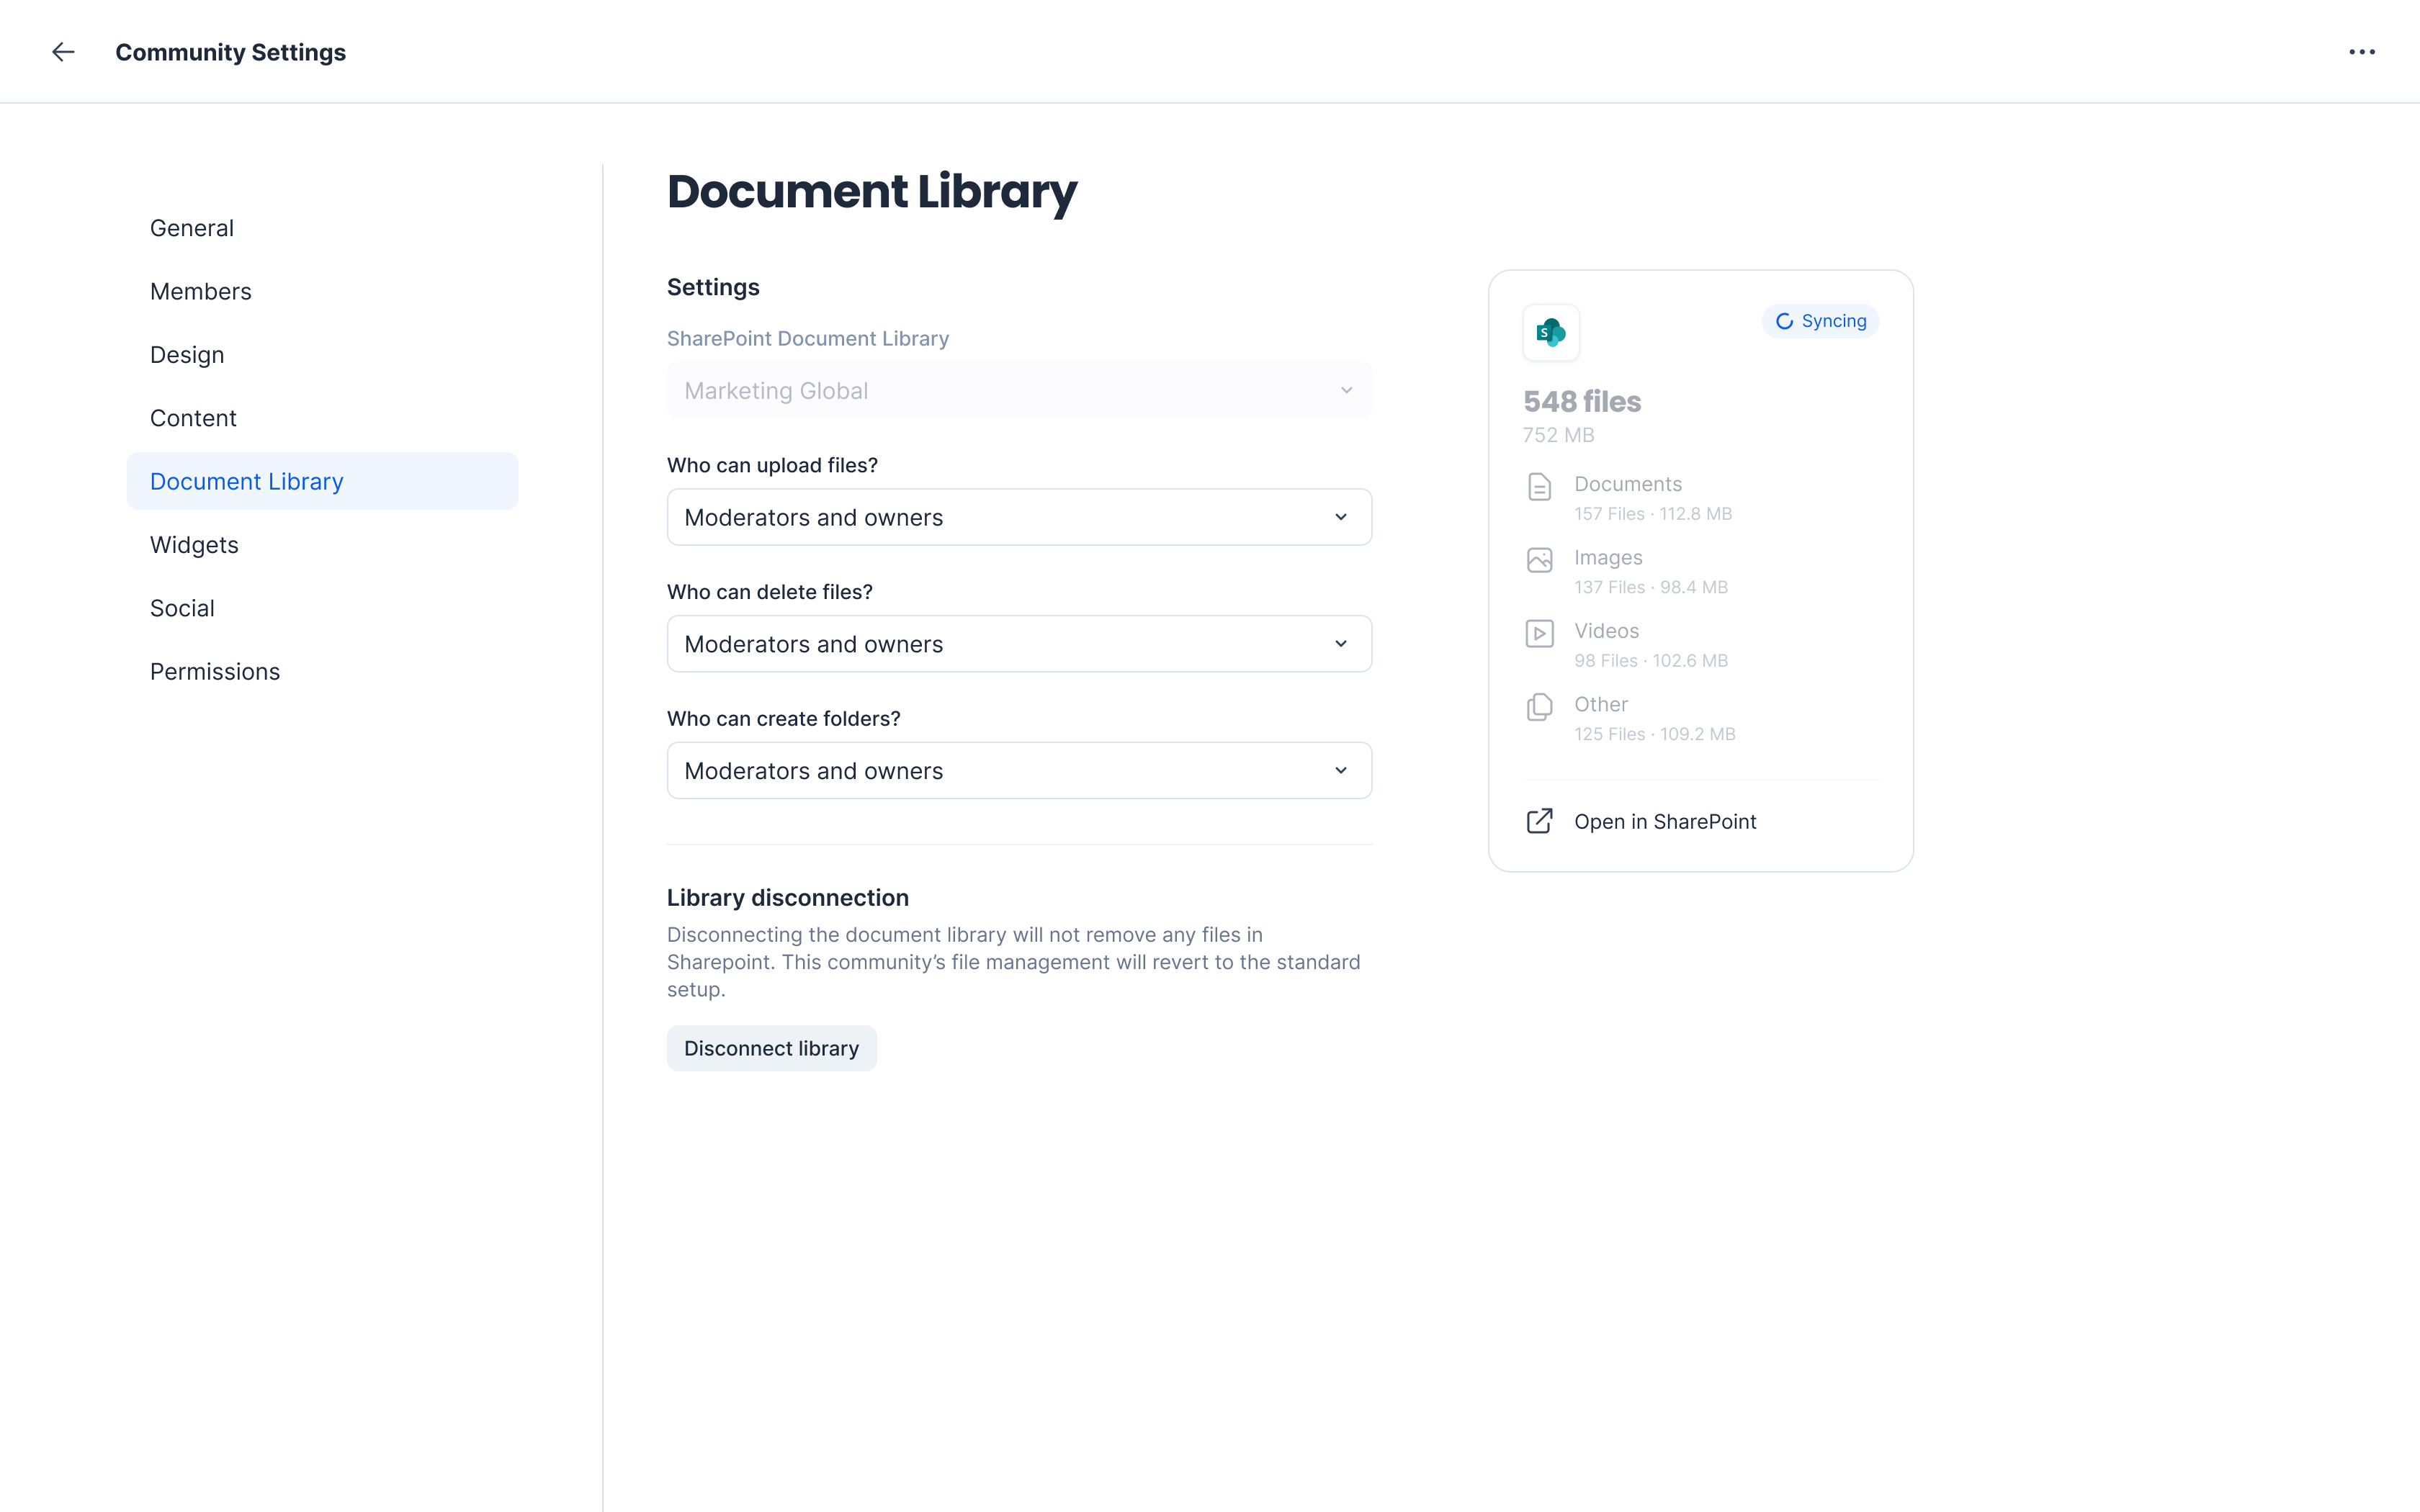Viewport: 2420px width, 1512px height.
Task: Select the Design sidebar item
Action: coord(187,355)
